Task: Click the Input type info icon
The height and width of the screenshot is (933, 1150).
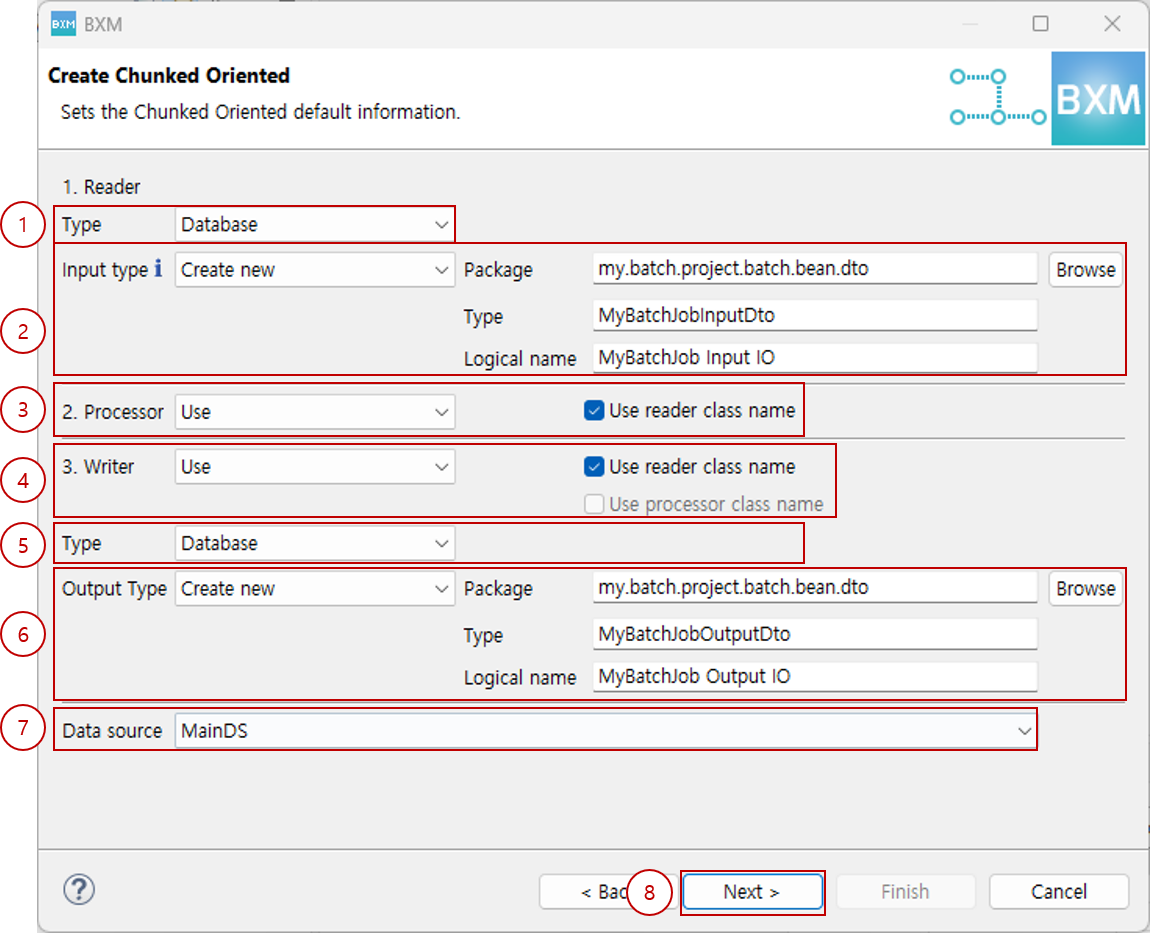Action: 158,269
